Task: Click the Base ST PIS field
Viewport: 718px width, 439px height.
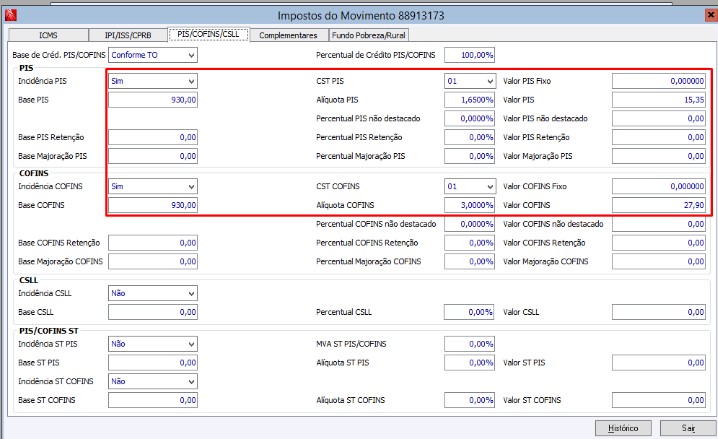Action: [x=153, y=363]
